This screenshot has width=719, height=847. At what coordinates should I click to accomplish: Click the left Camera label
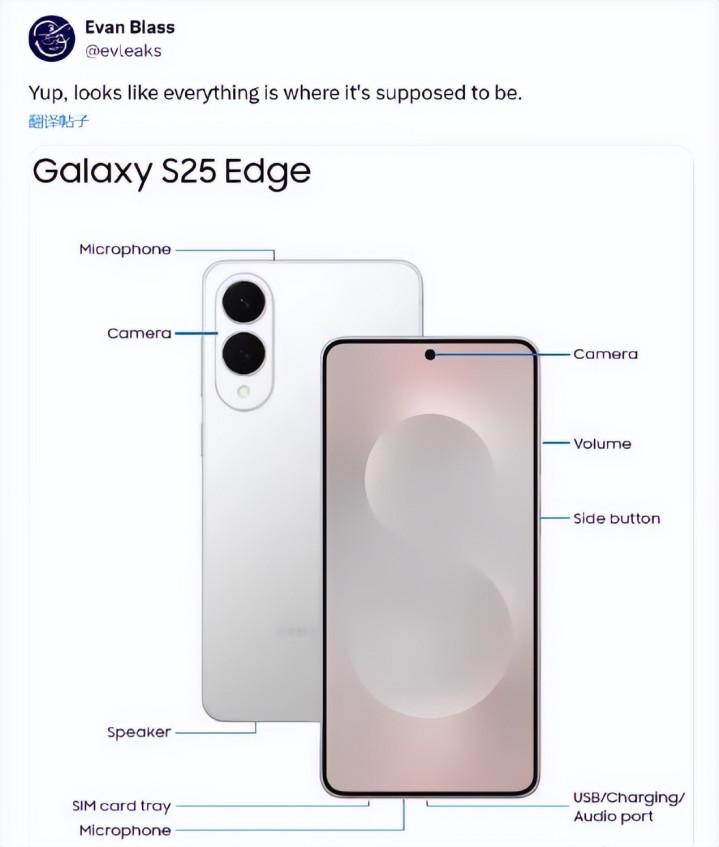click(x=139, y=333)
